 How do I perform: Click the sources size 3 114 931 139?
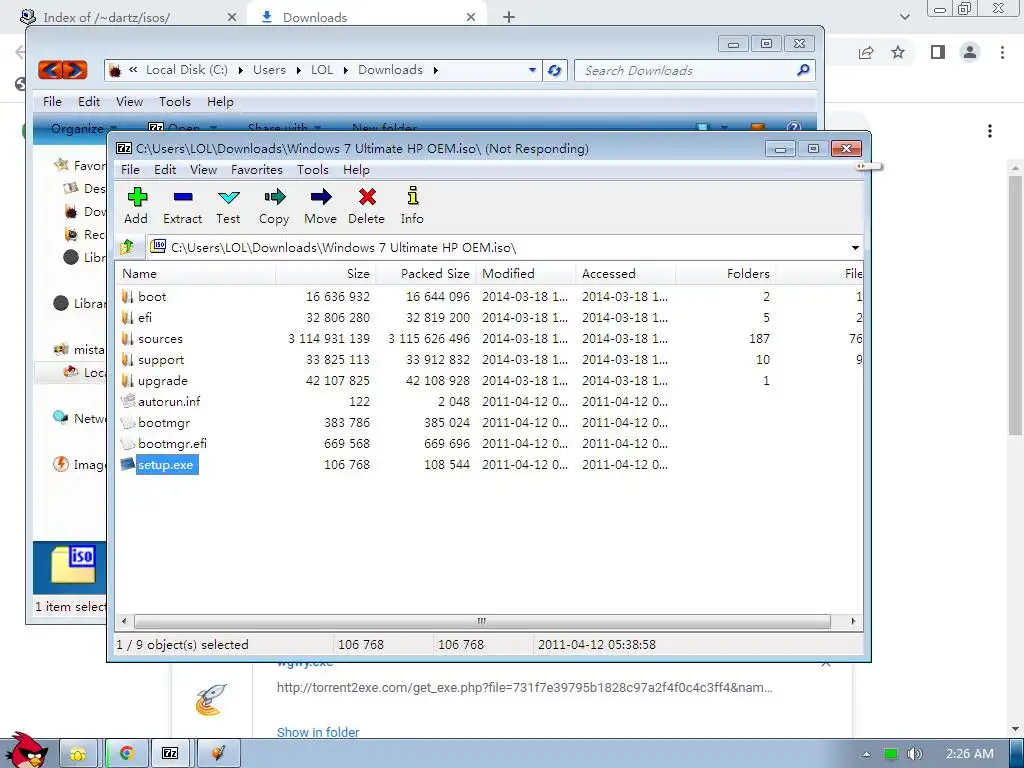[x=328, y=338]
